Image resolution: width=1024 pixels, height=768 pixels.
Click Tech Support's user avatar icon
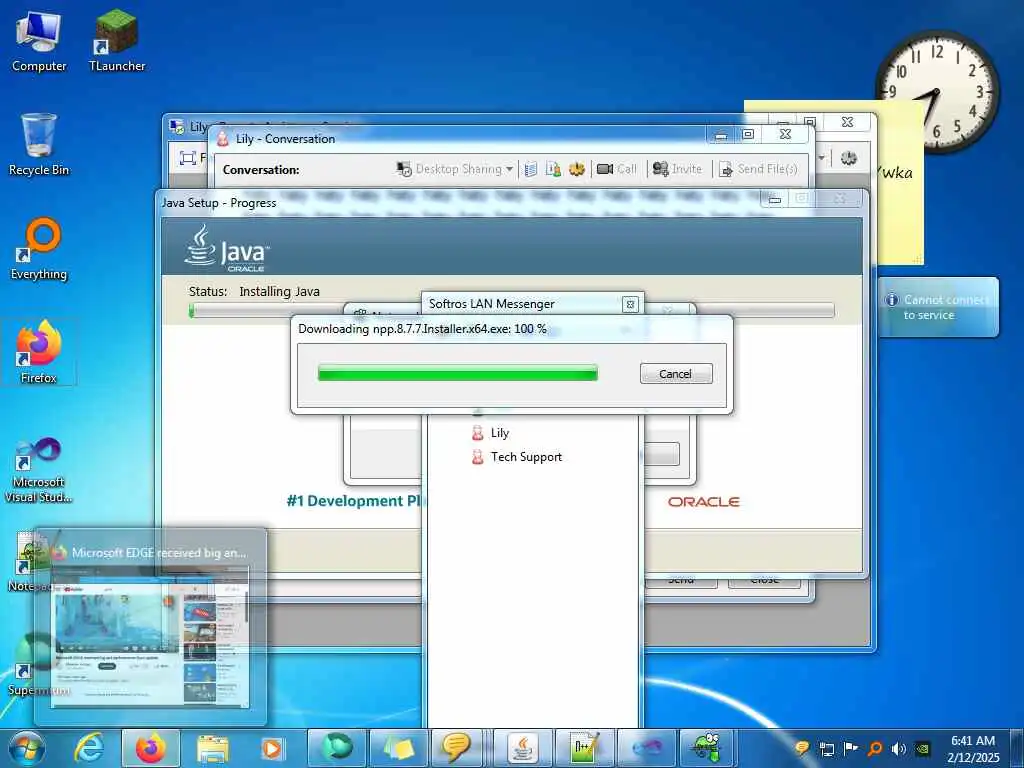[x=477, y=456]
